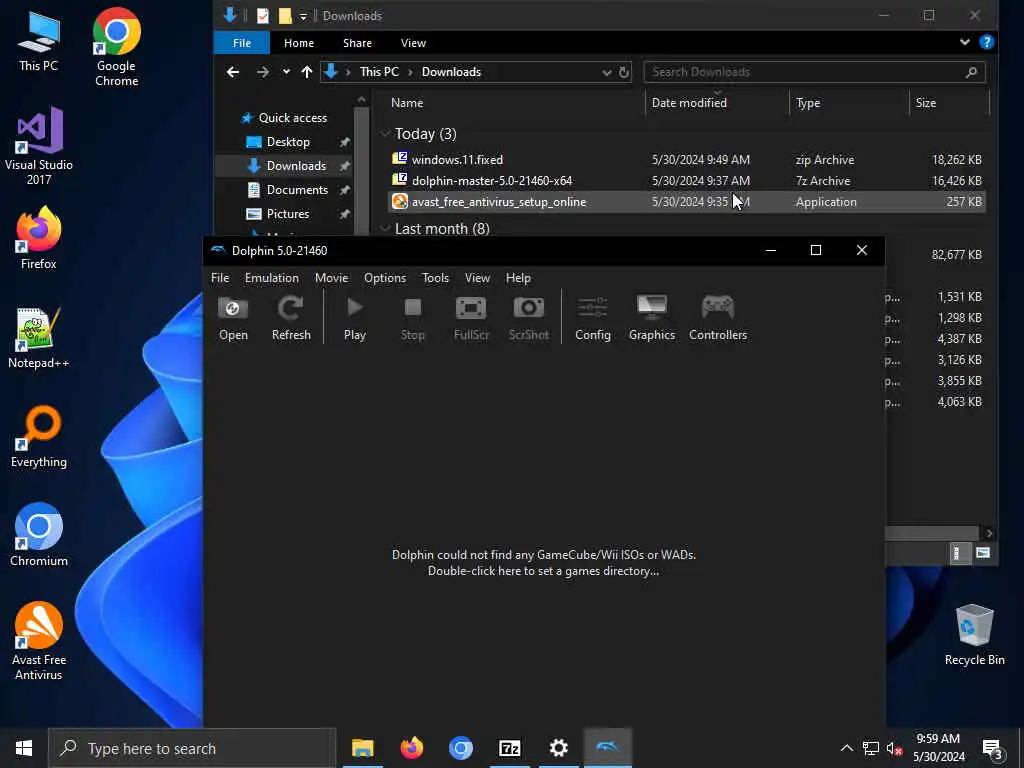Take a screenshot with ScrShot icon
This screenshot has width=1024, height=768.
(528, 318)
